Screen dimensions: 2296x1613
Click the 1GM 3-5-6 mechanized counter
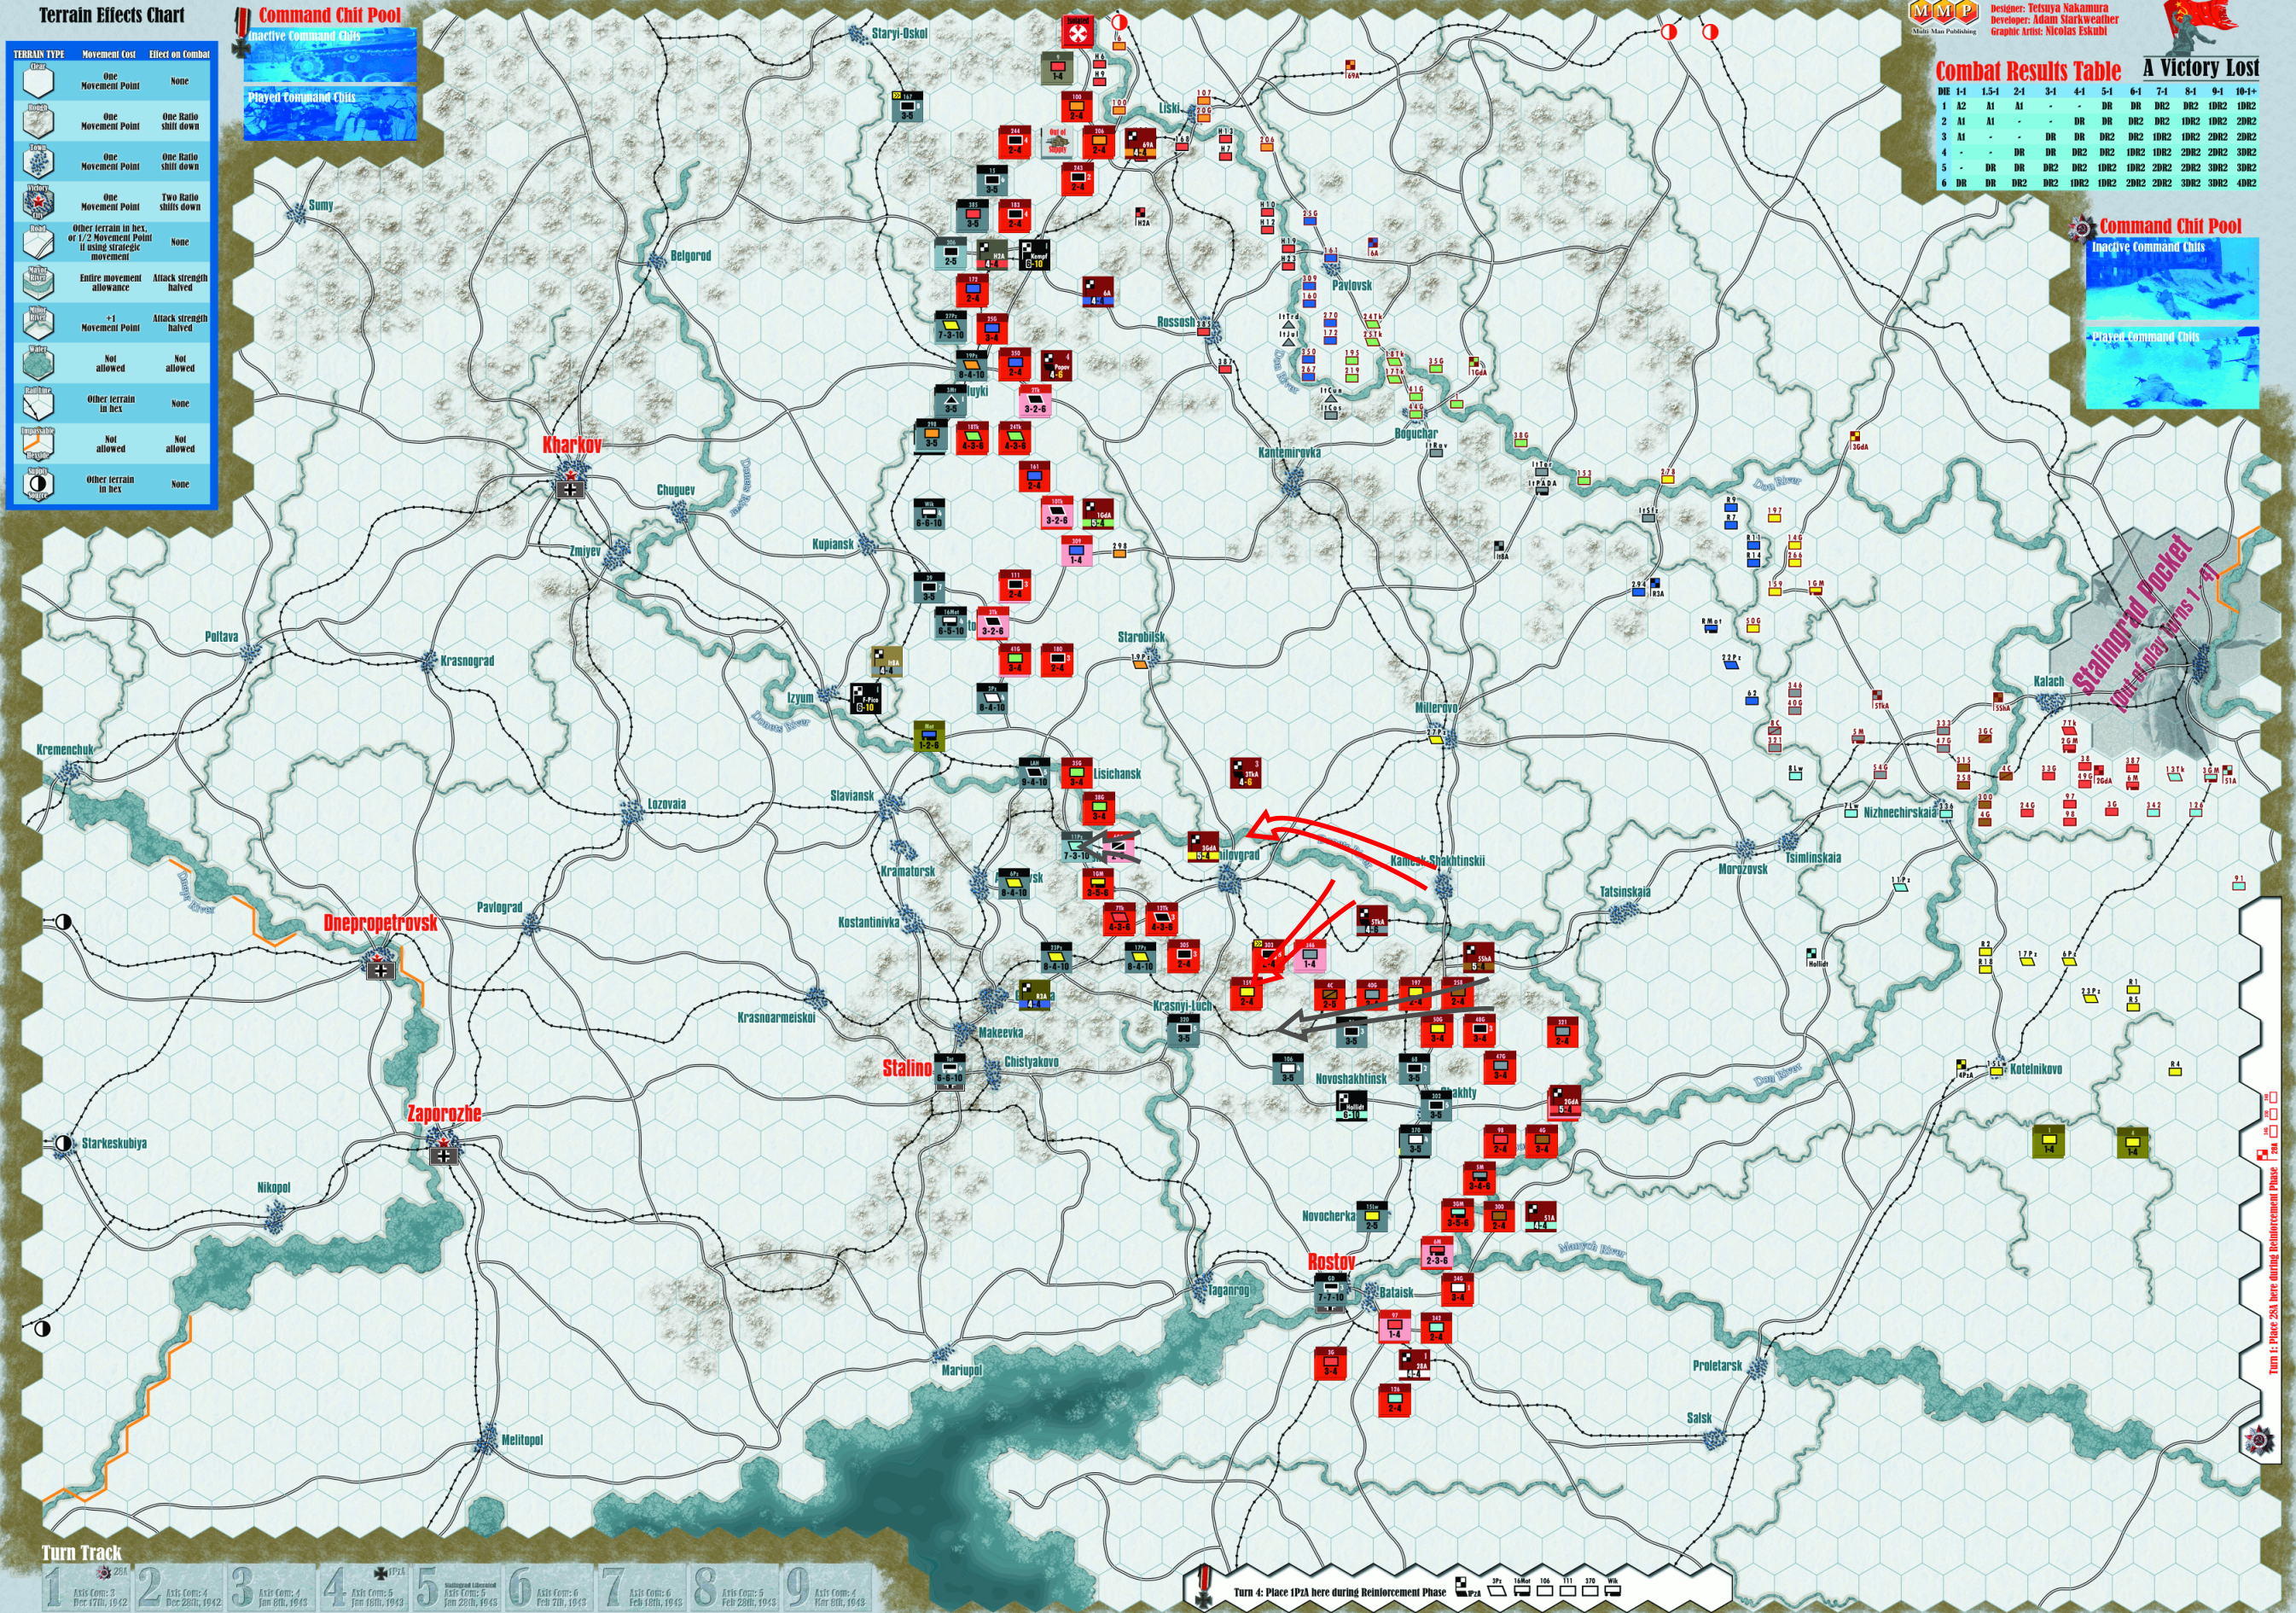[1098, 884]
